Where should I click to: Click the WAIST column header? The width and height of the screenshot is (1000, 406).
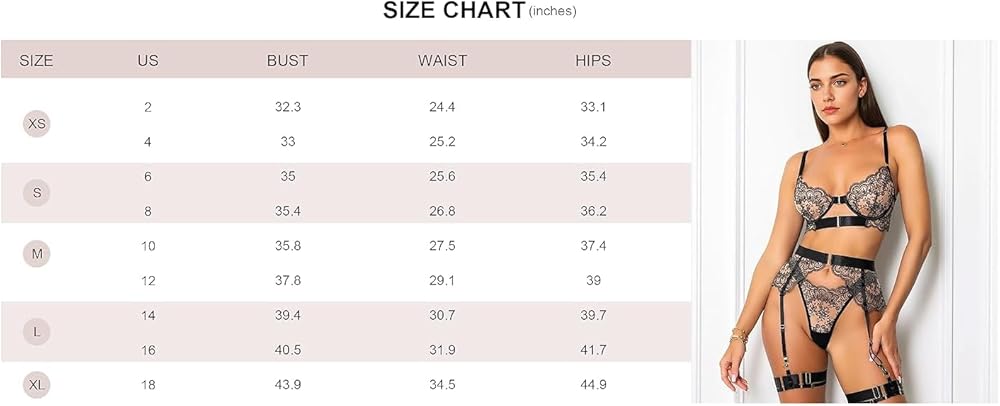(442, 61)
